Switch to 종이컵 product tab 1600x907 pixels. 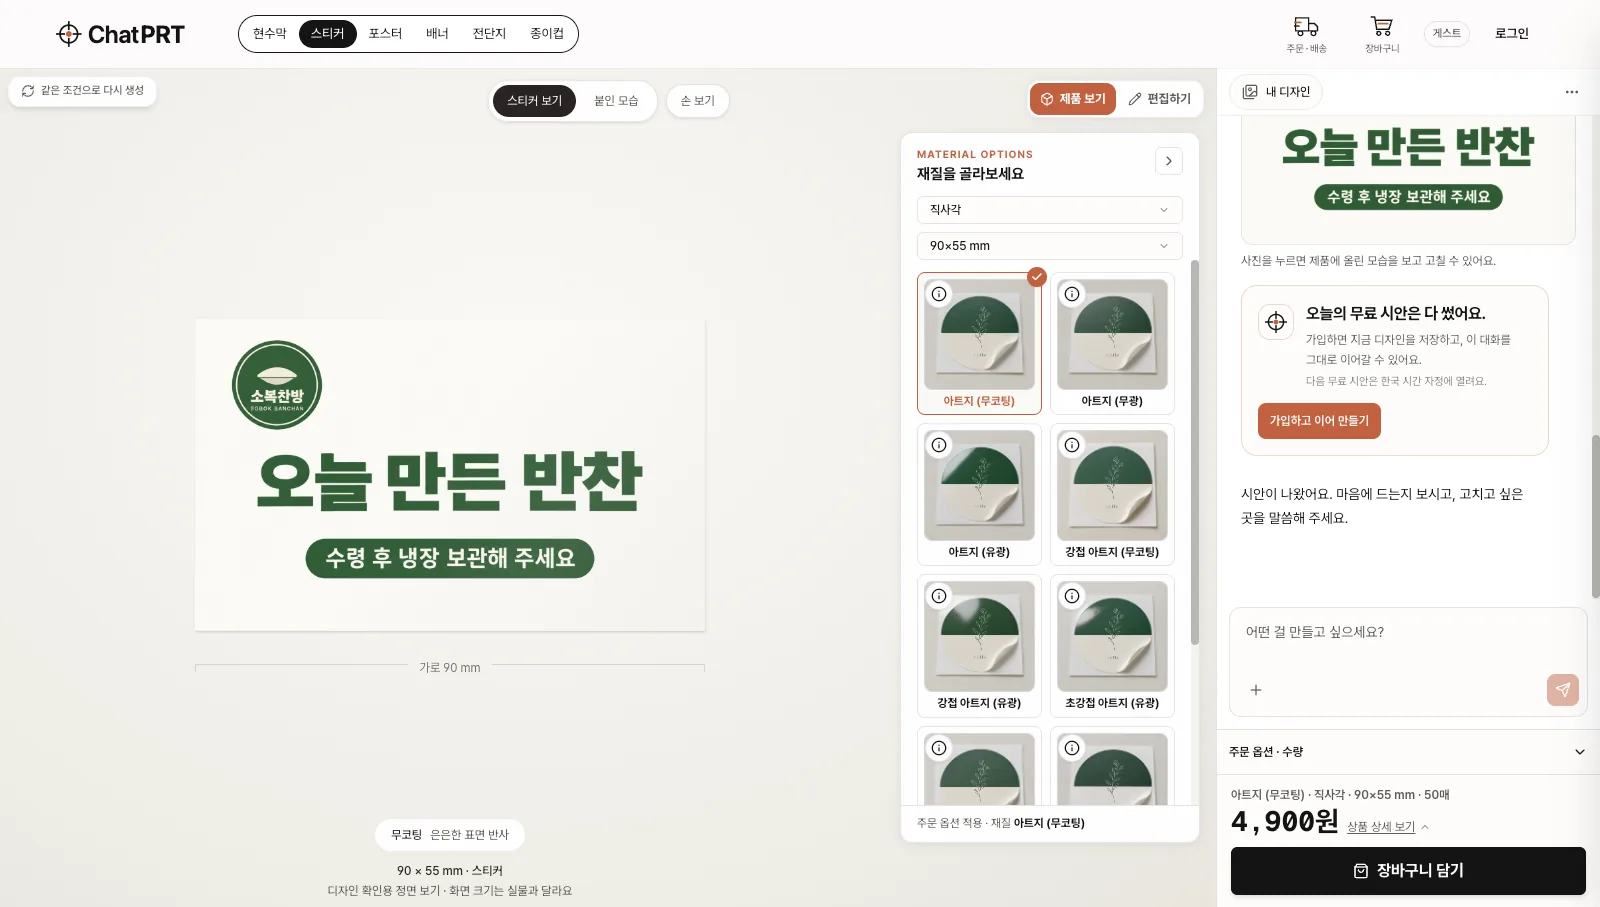(547, 34)
